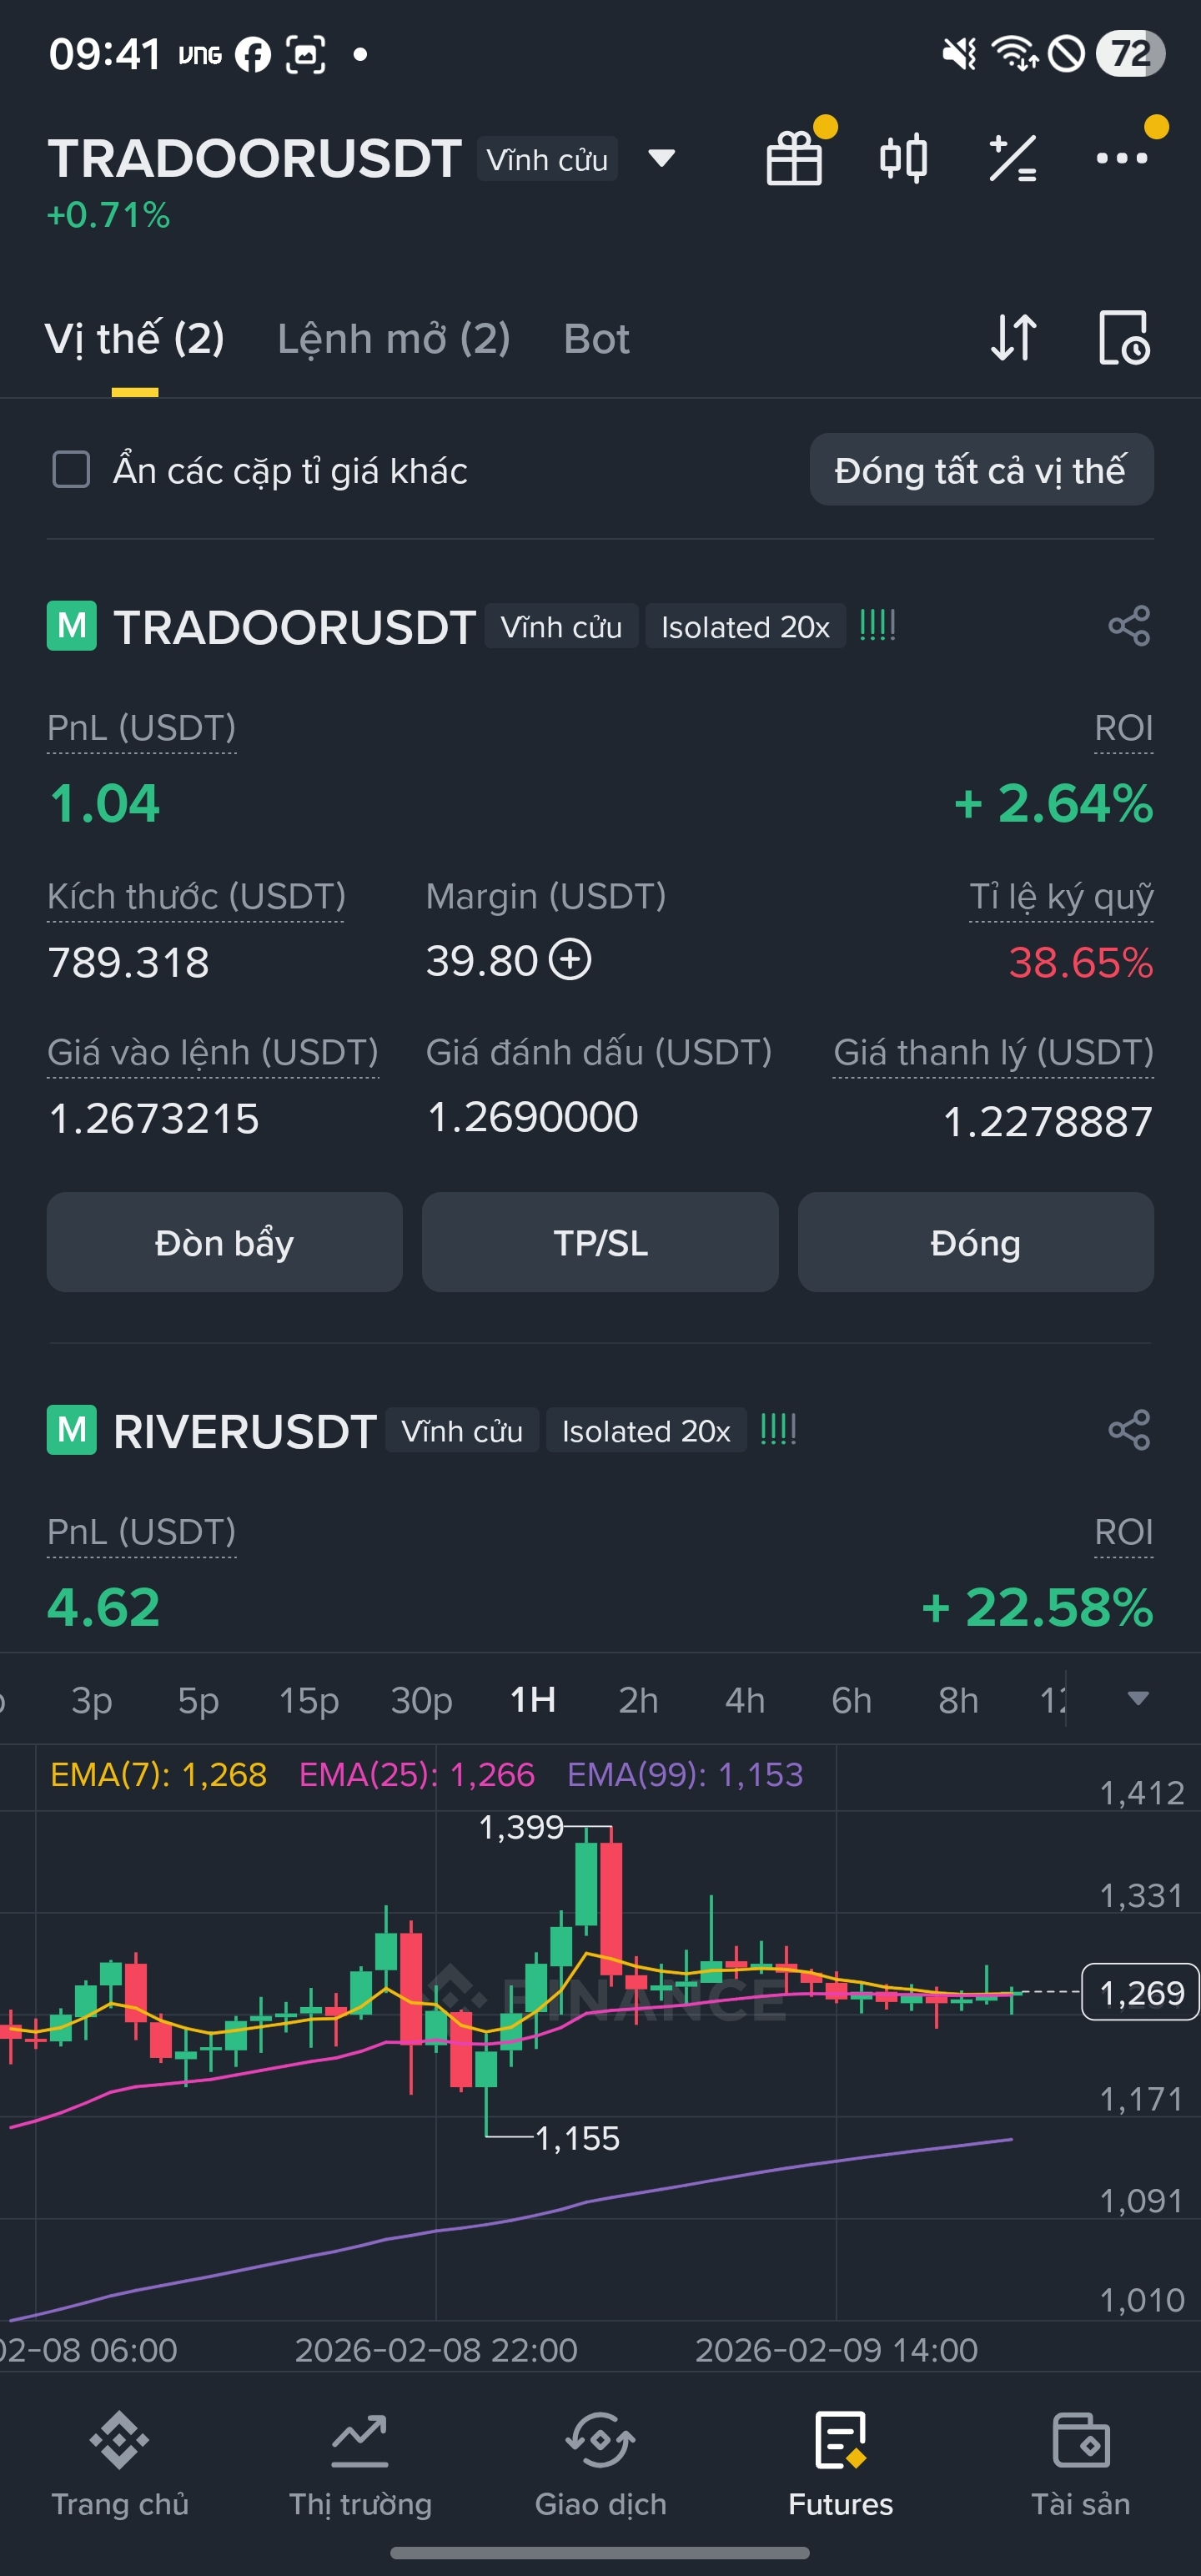The height and width of the screenshot is (2576, 1201).
Task: Tap the Đòn bẩy leverage button
Action: pyautogui.click(x=224, y=1242)
